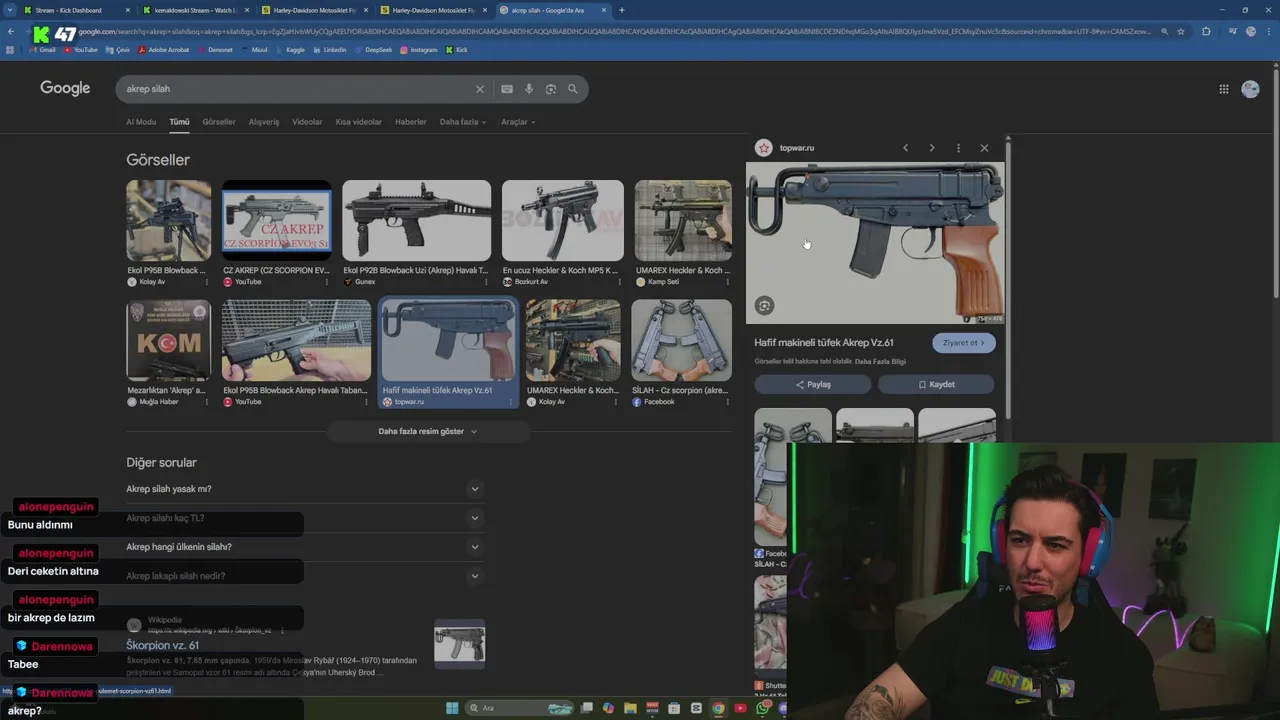
Task: Click the Paylaş share button
Action: click(x=813, y=384)
